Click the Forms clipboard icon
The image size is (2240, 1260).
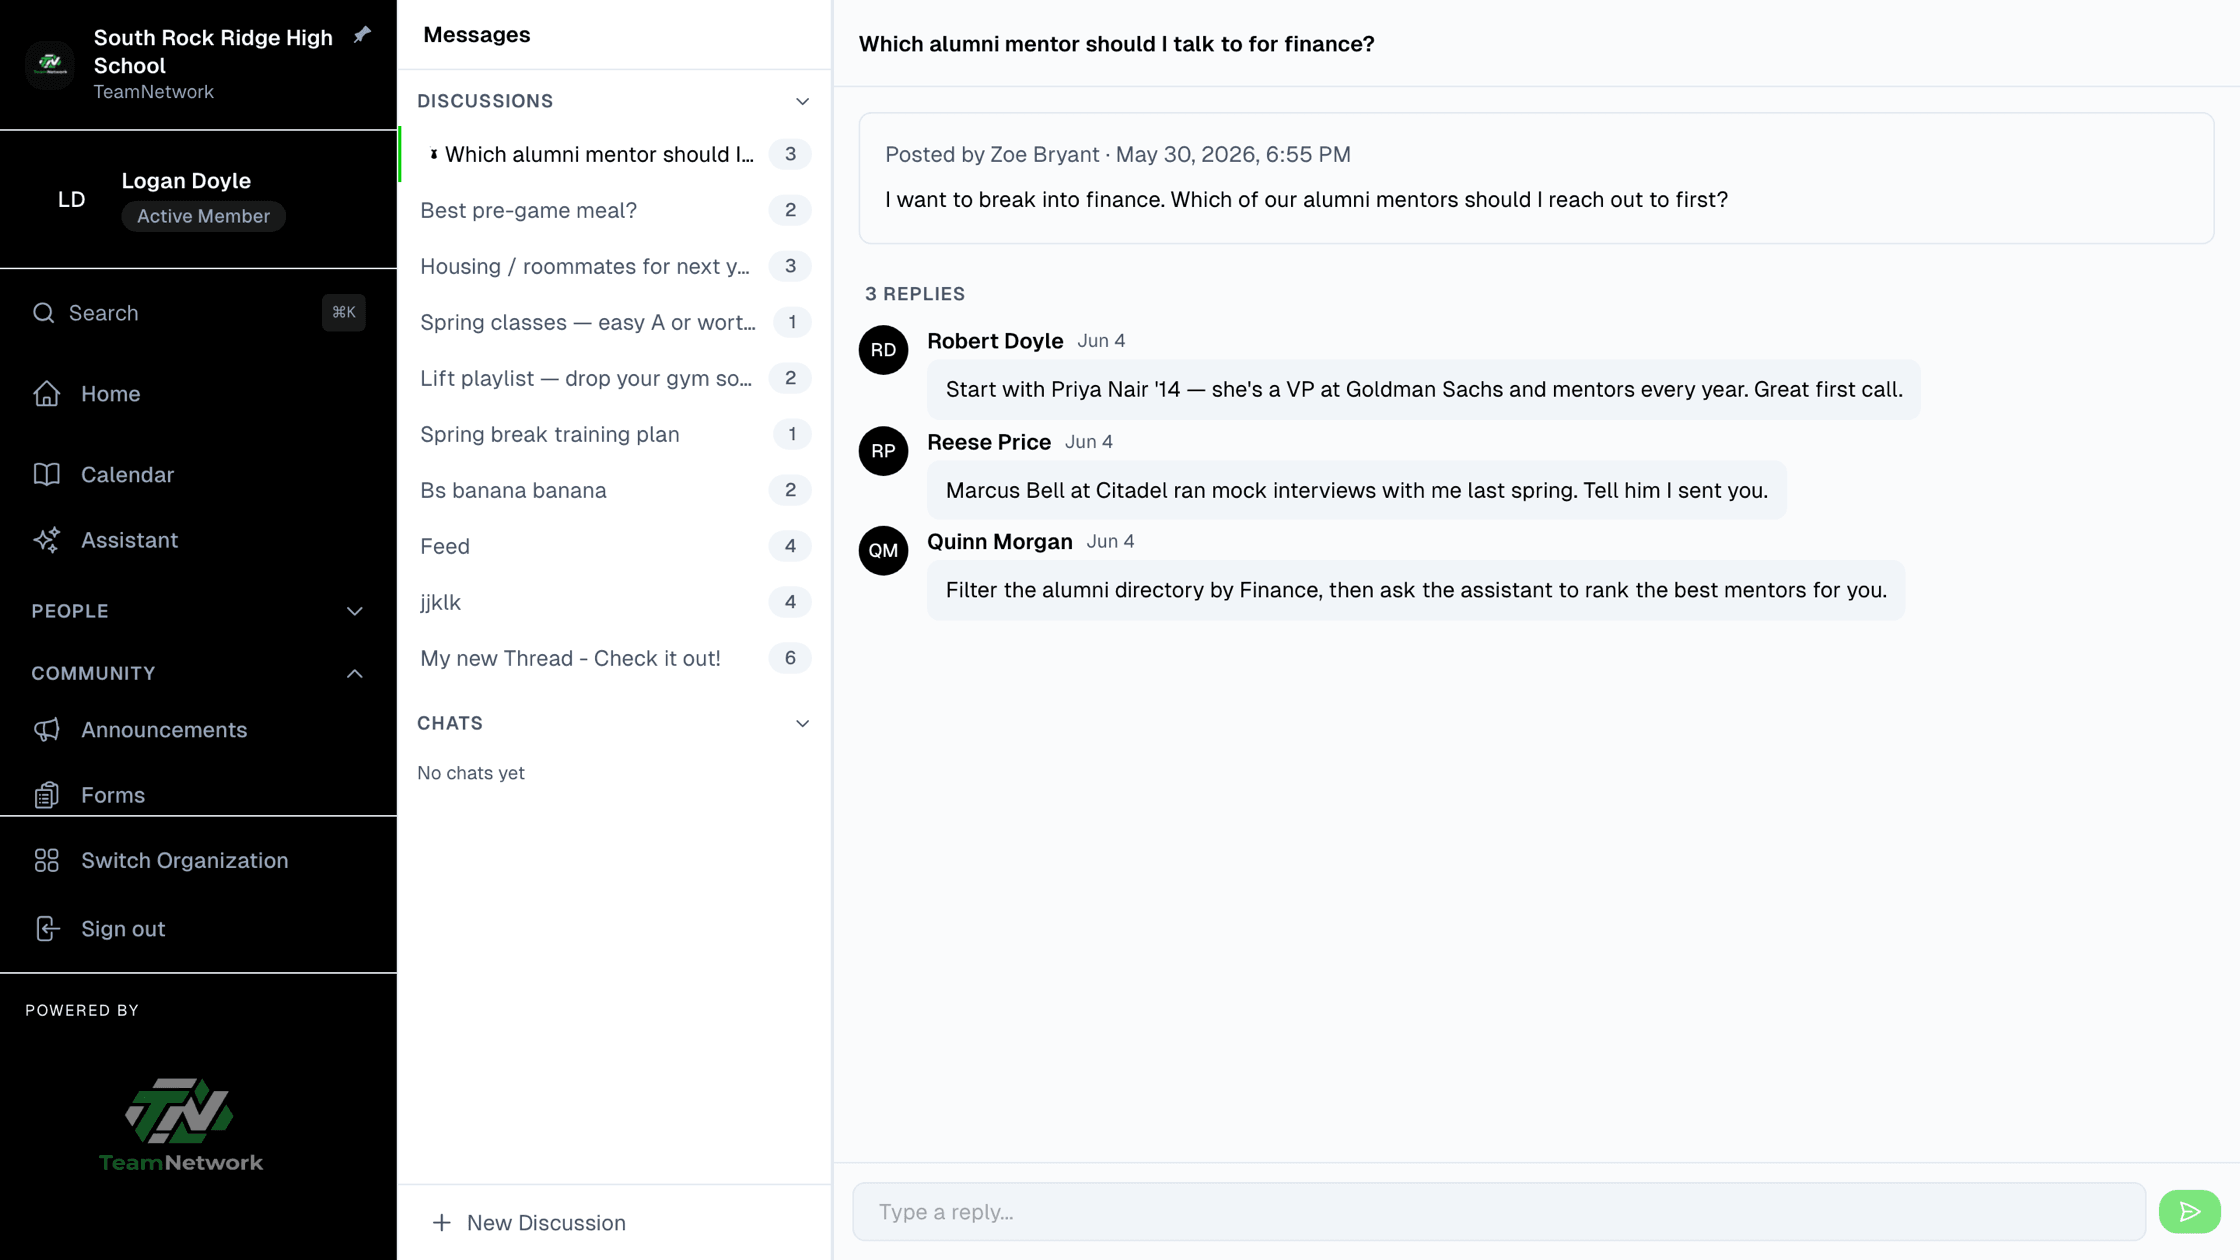(x=47, y=795)
